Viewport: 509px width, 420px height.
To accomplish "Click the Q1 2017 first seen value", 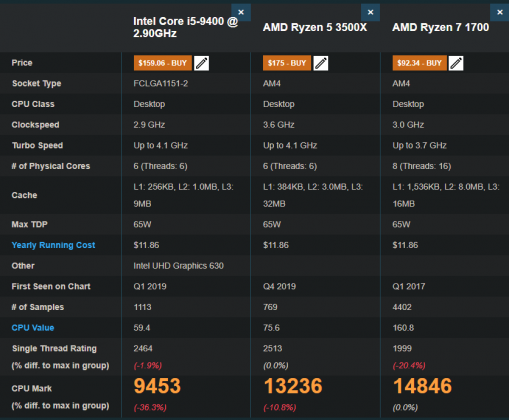I will click(409, 286).
